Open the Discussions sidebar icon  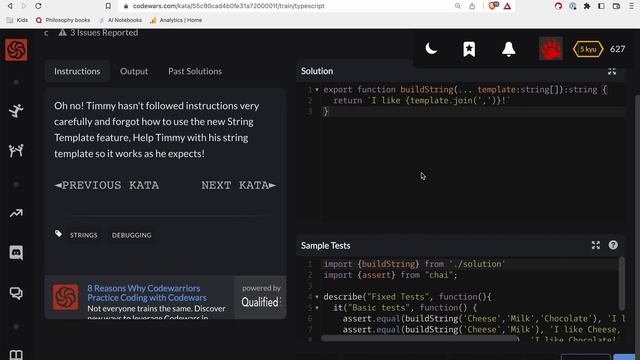(16, 293)
